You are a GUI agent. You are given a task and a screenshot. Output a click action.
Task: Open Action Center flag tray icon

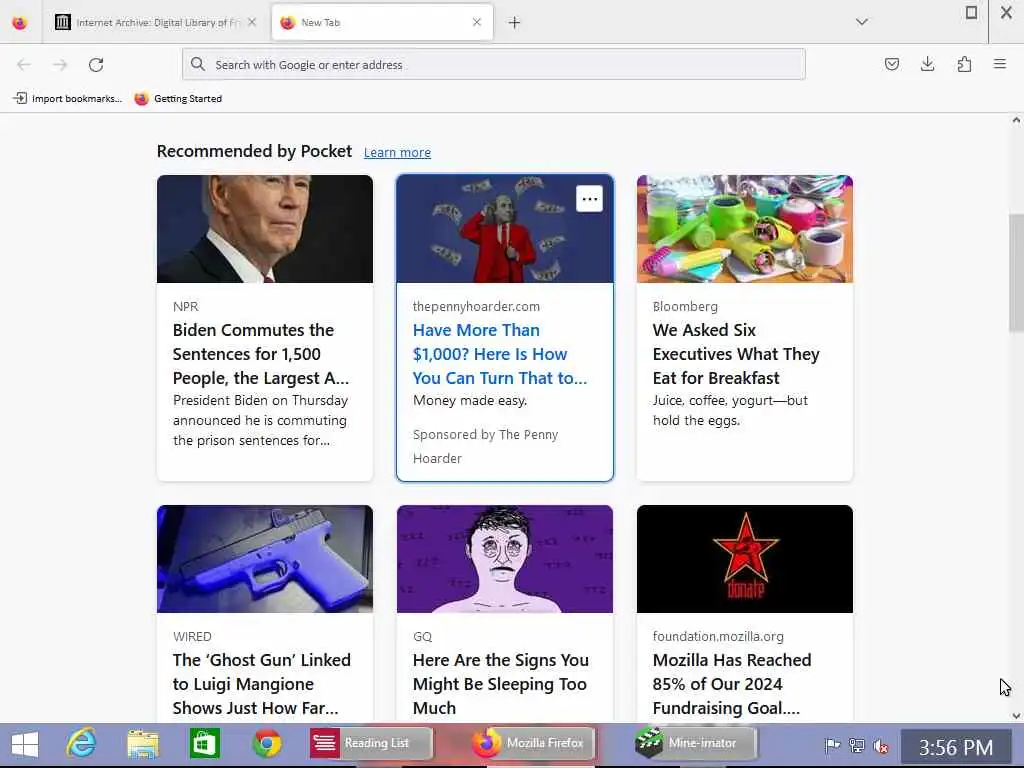coord(832,745)
